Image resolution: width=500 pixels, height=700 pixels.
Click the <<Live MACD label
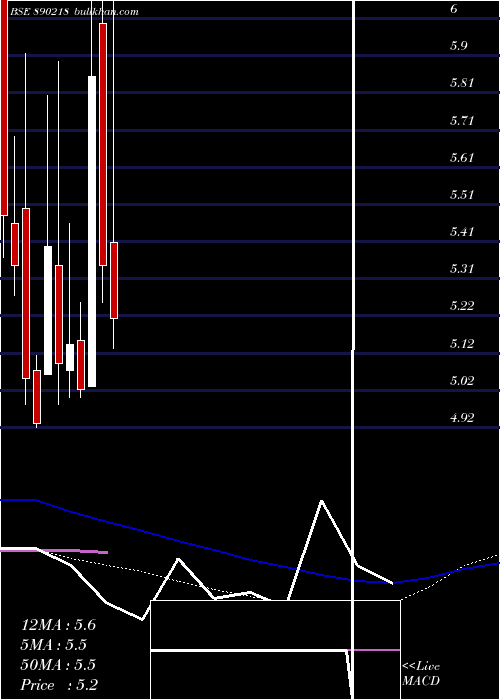(x=421, y=673)
